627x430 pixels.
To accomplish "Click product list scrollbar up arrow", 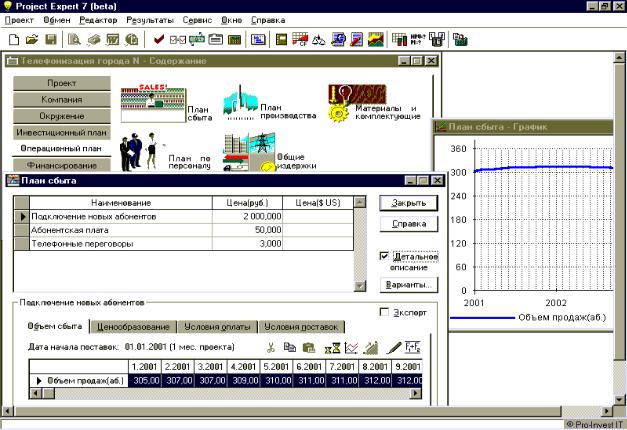I will (x=360, y=202).
